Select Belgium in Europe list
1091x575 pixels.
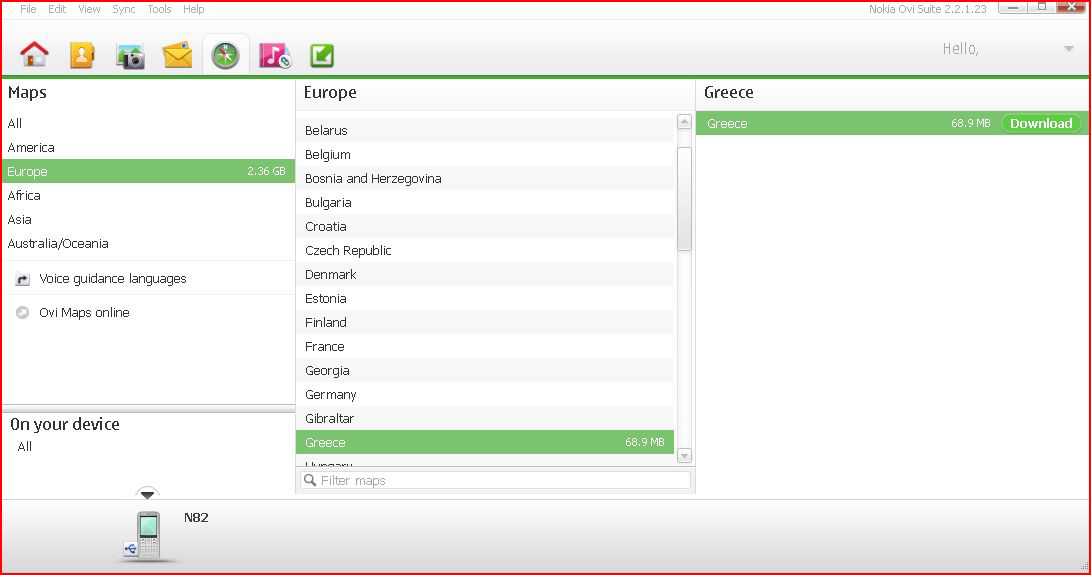tap(485, 155)
